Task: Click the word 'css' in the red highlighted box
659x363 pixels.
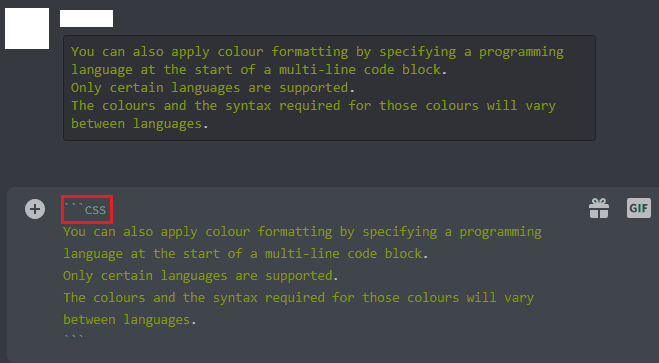Action: point(95,210)
